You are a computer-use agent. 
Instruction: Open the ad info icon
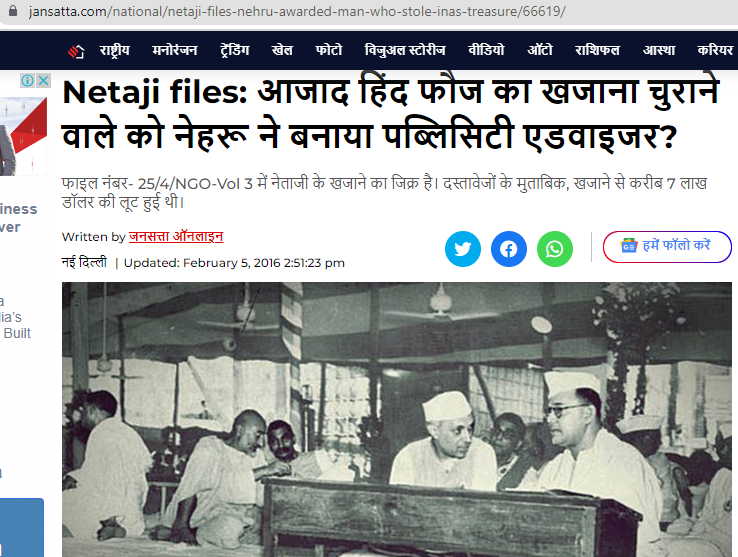[x=28, y=81]
